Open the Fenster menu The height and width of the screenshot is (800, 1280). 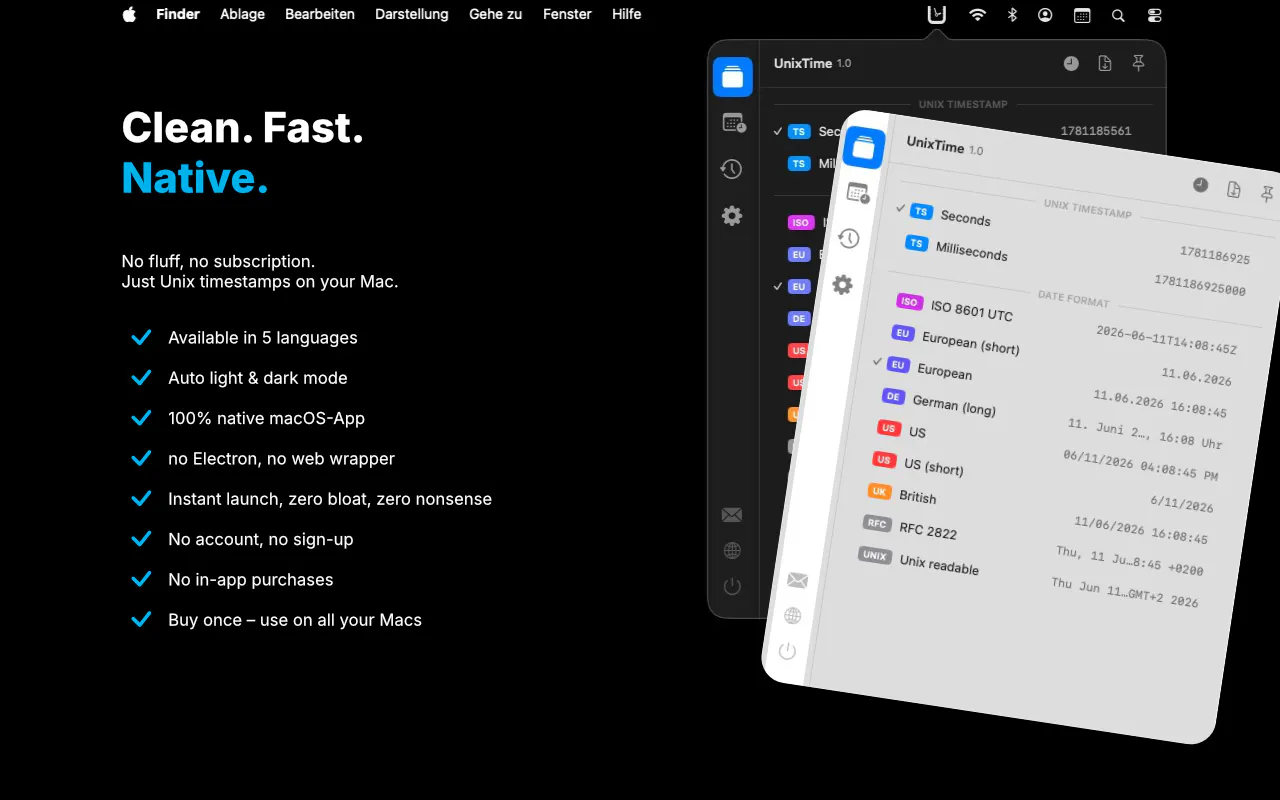tap(567, 14)
